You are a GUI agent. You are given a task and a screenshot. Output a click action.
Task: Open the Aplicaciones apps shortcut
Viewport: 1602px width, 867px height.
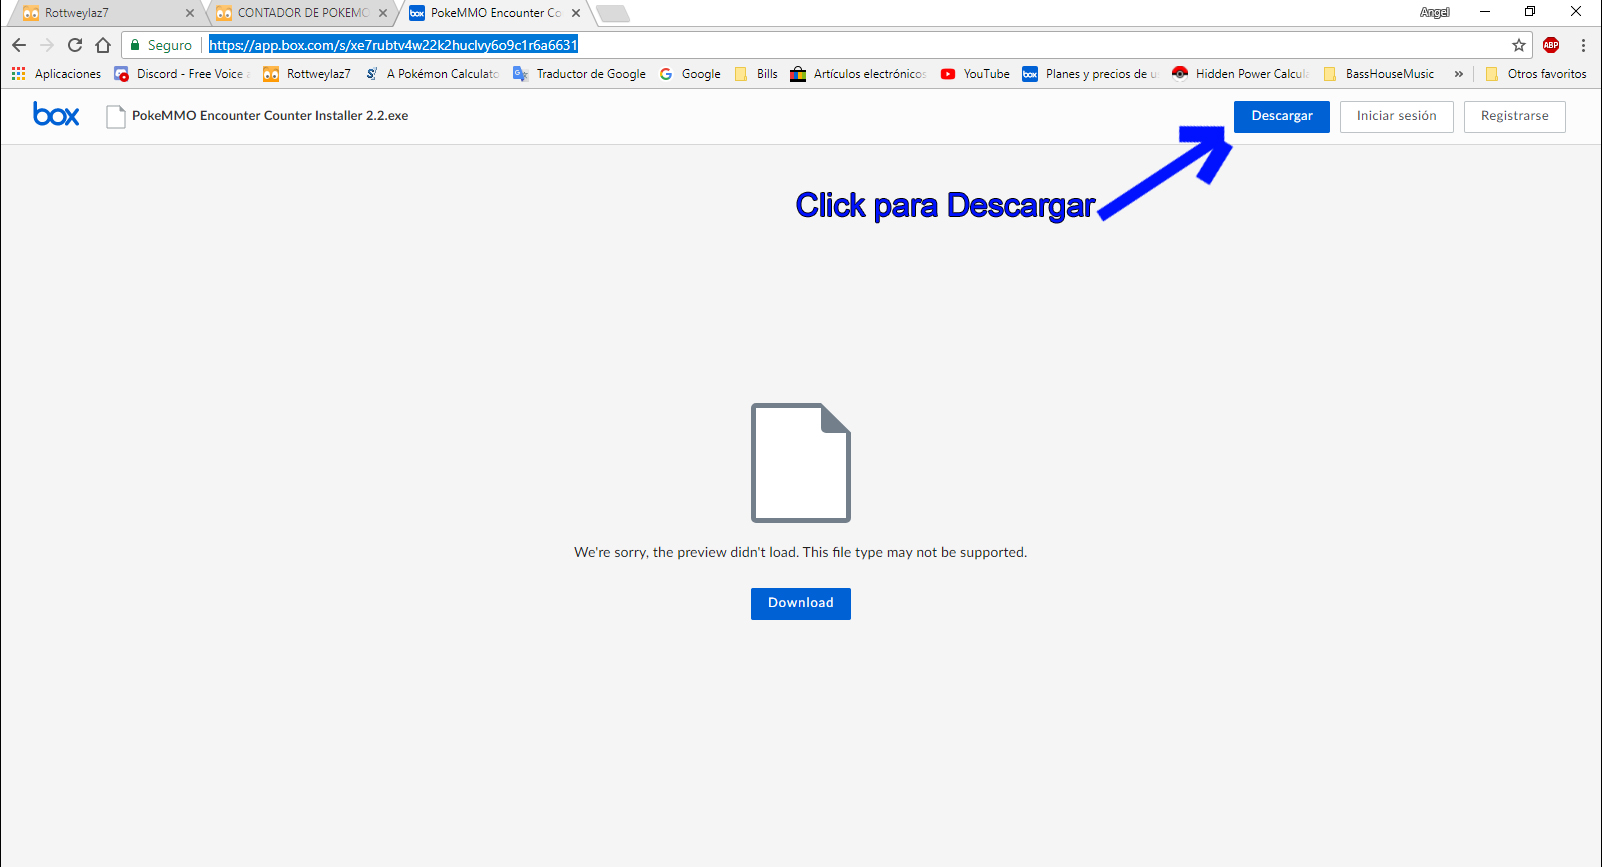tap(57, 74)
